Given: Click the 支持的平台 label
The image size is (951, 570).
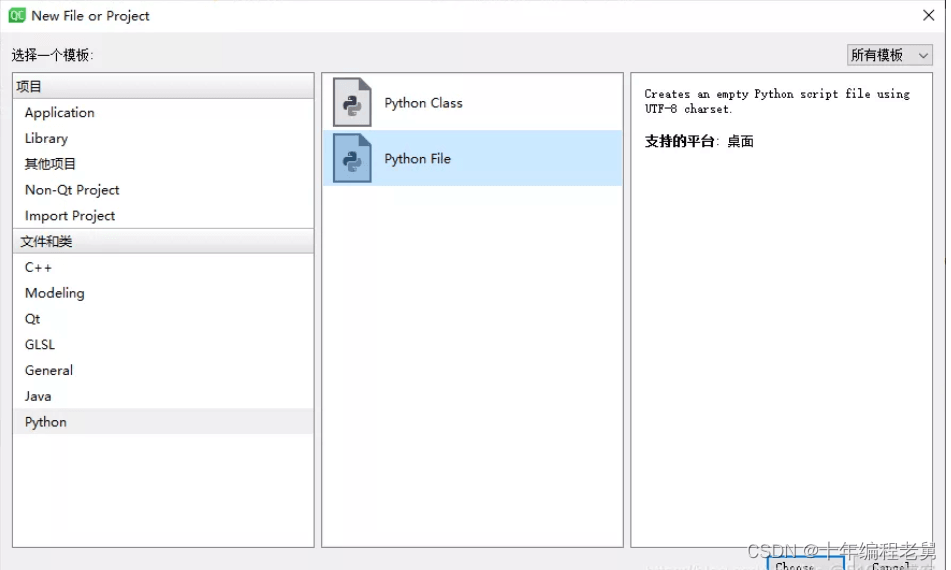Looking at the screenshot, I should 679,141.
